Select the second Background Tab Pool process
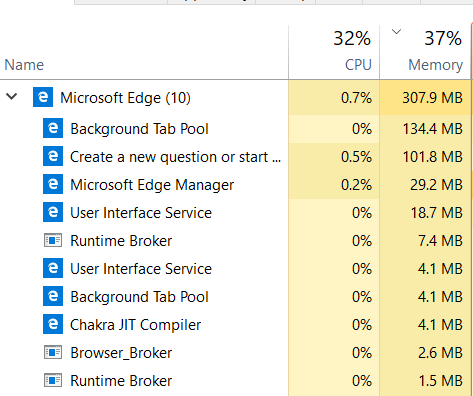The image size is (473, 396). tap(235, 297)
